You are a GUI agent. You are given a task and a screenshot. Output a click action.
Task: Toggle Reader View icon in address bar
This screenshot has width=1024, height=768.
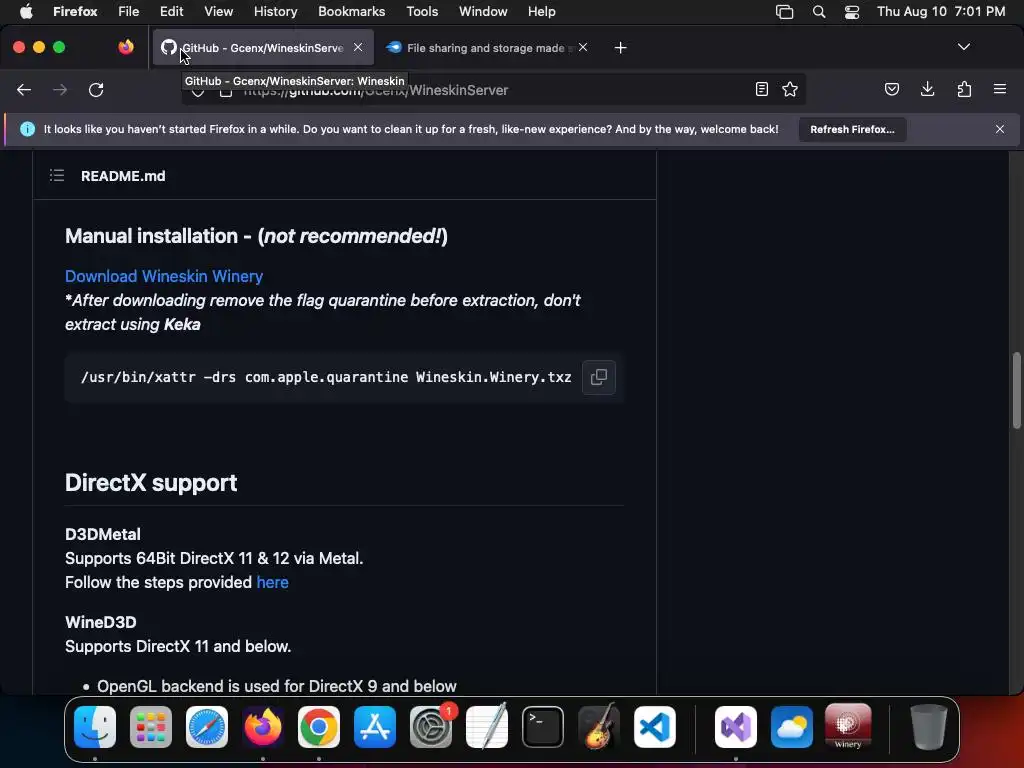click(761, 89)
